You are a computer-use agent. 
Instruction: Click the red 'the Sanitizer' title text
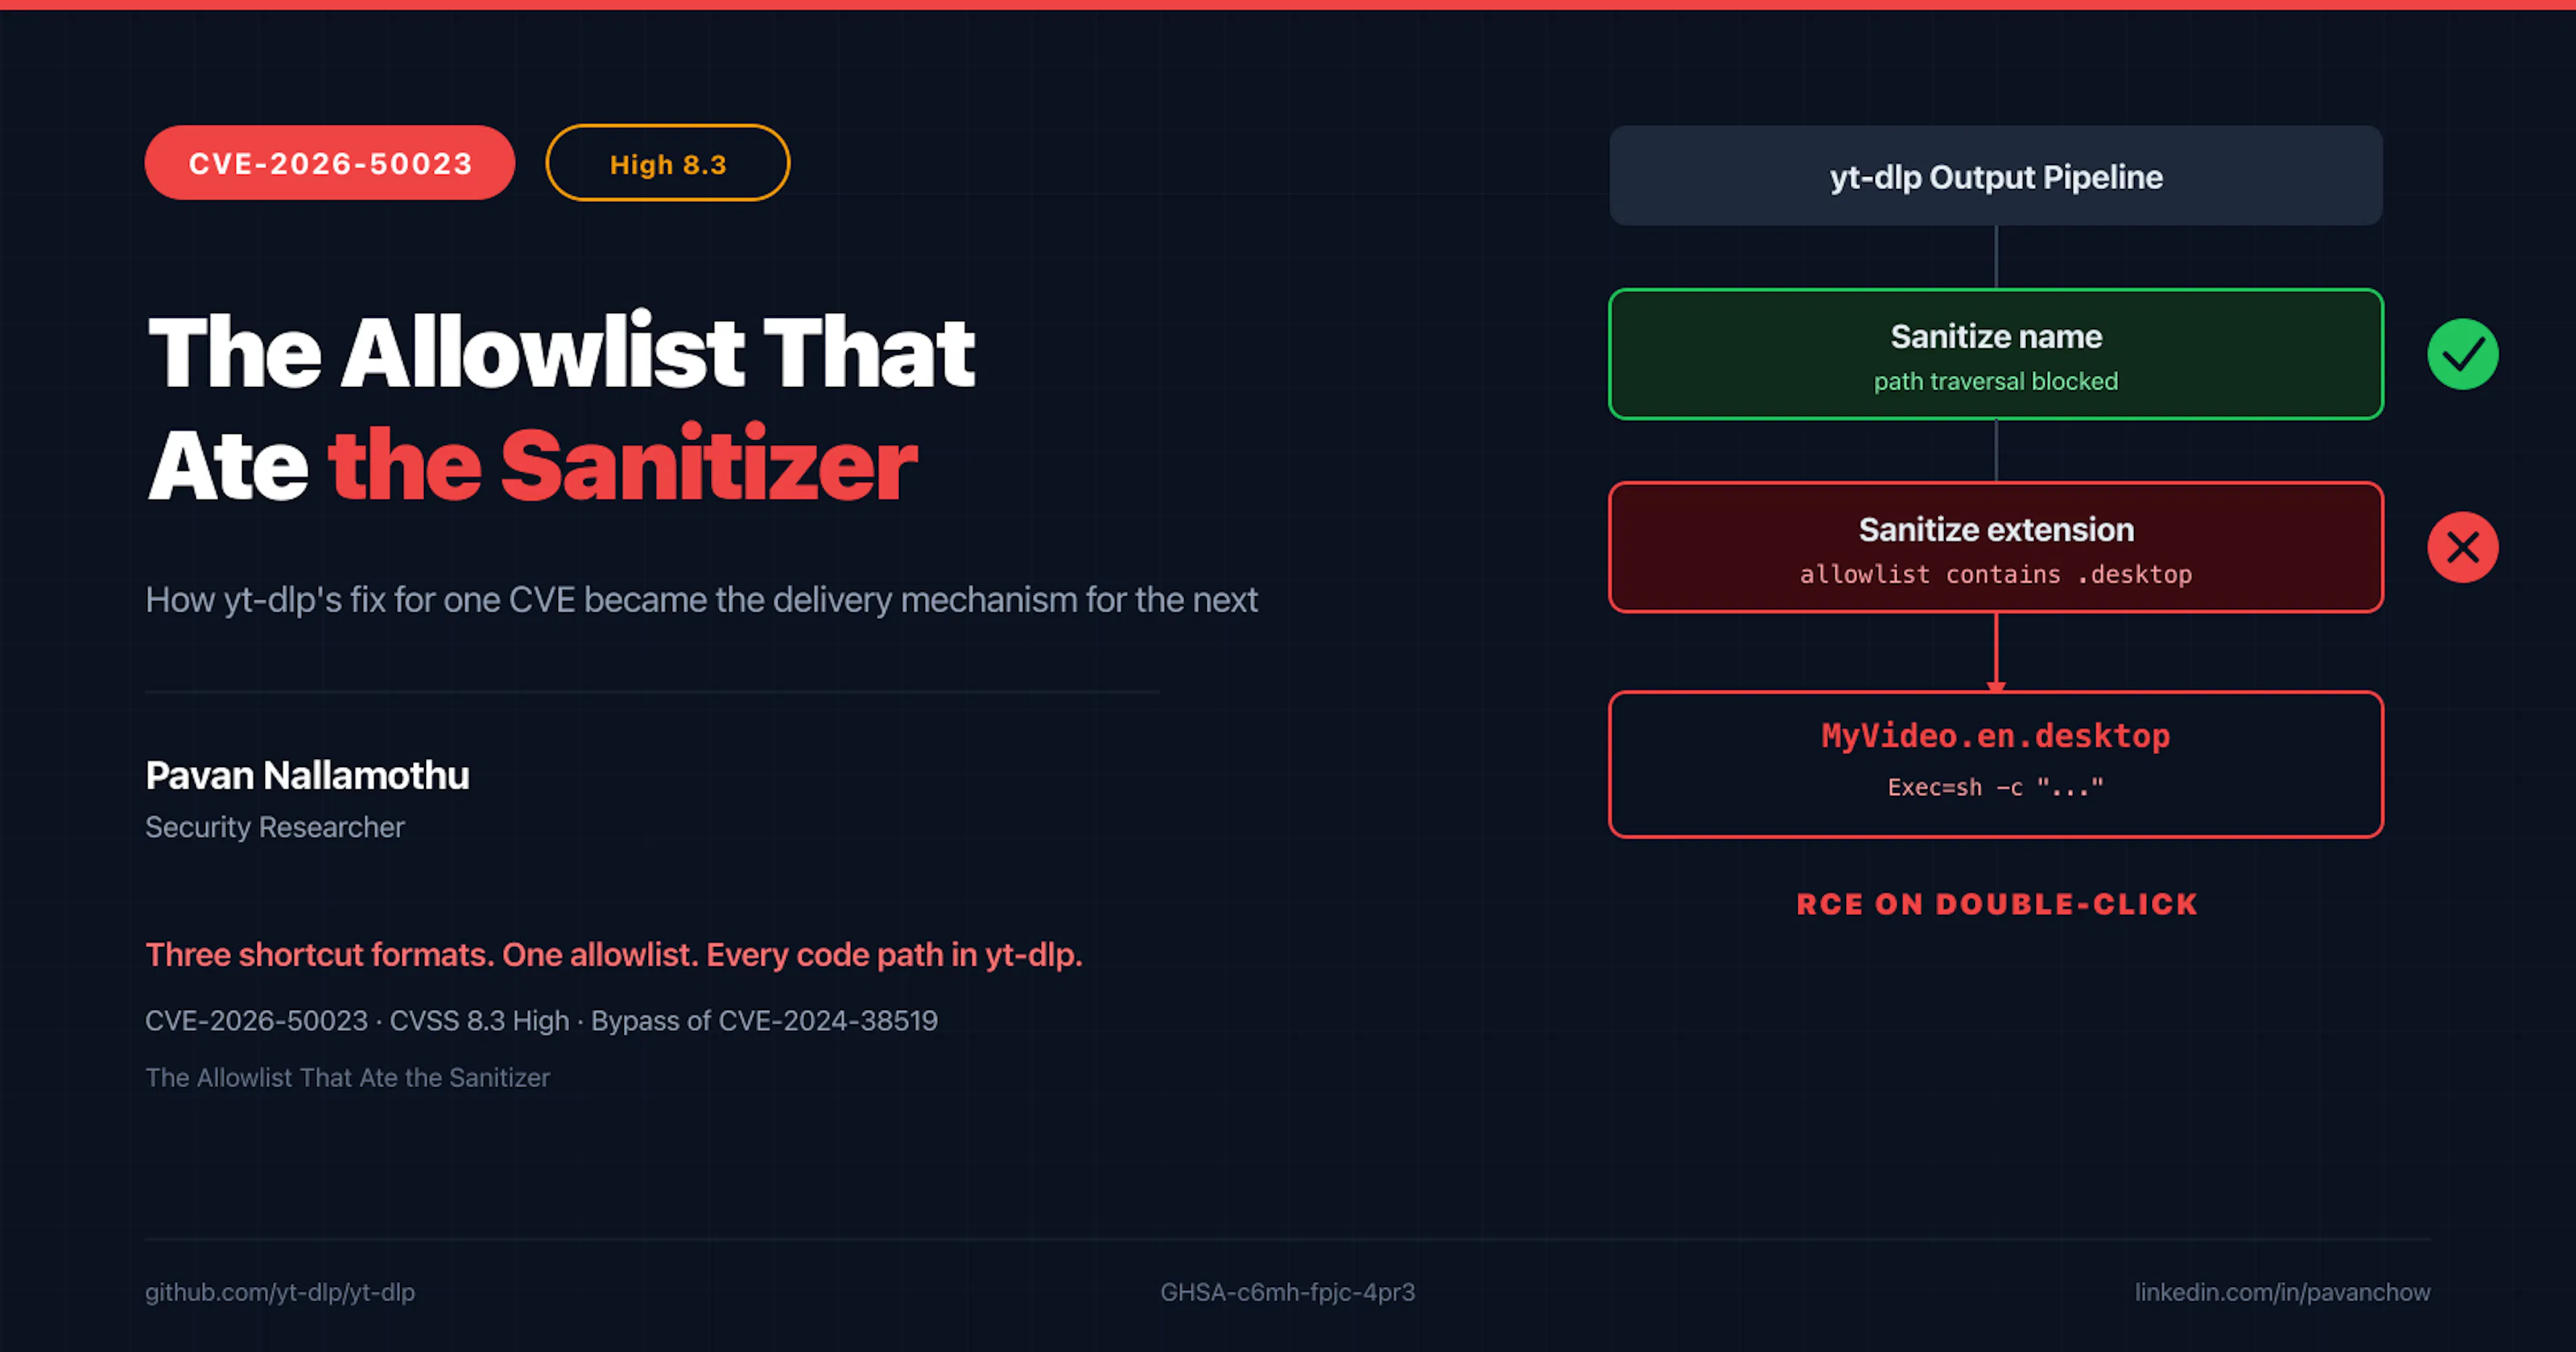[622, 465]
